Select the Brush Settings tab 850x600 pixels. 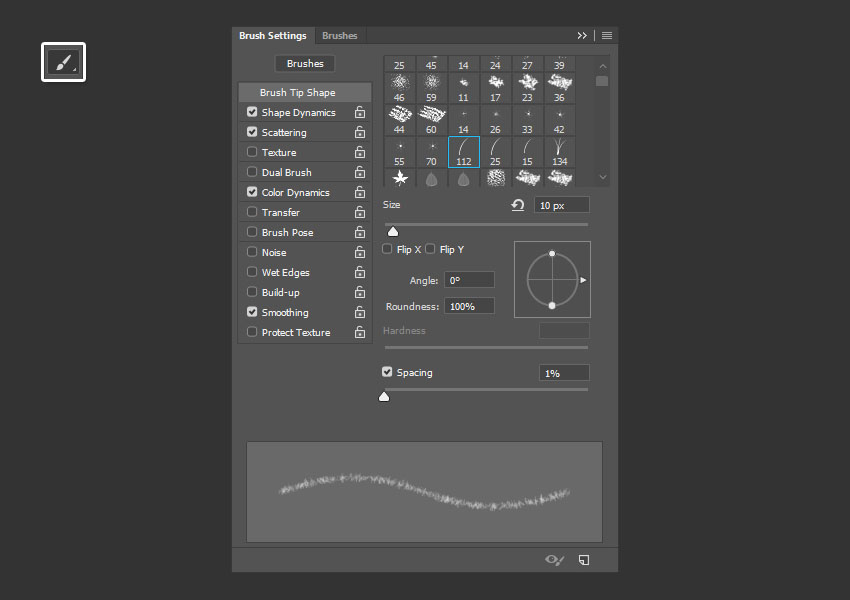pos(273,36)
